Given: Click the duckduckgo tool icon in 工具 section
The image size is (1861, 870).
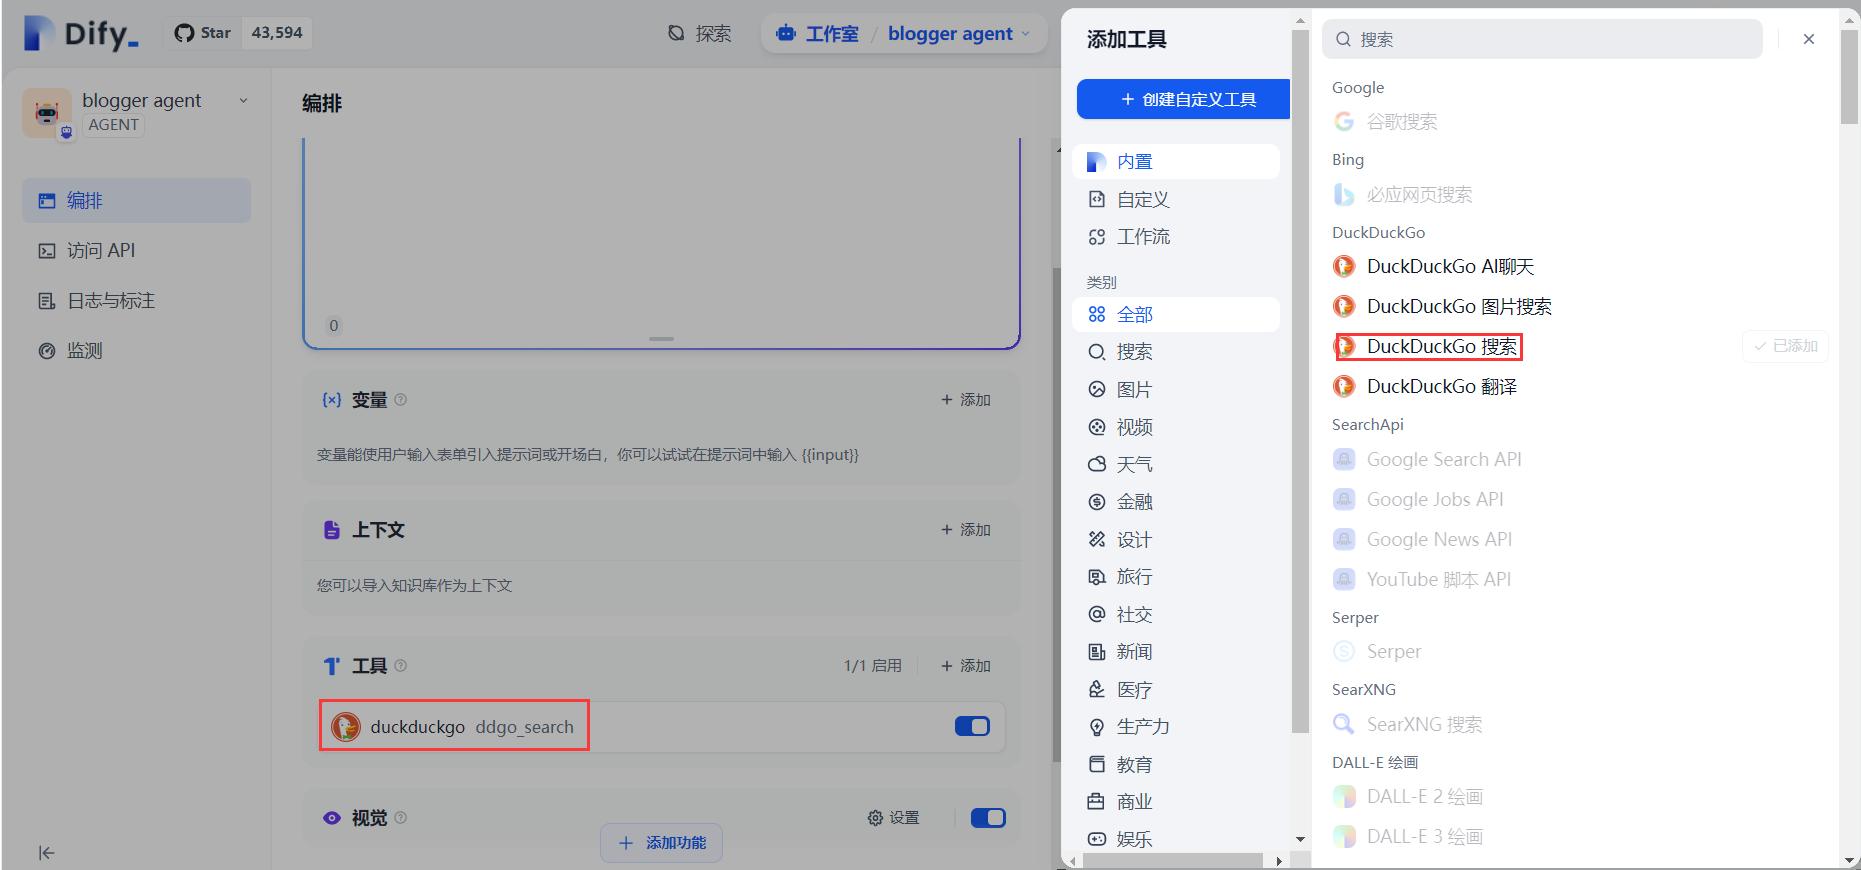Looking at the screenshot, I should coord(346,727).
